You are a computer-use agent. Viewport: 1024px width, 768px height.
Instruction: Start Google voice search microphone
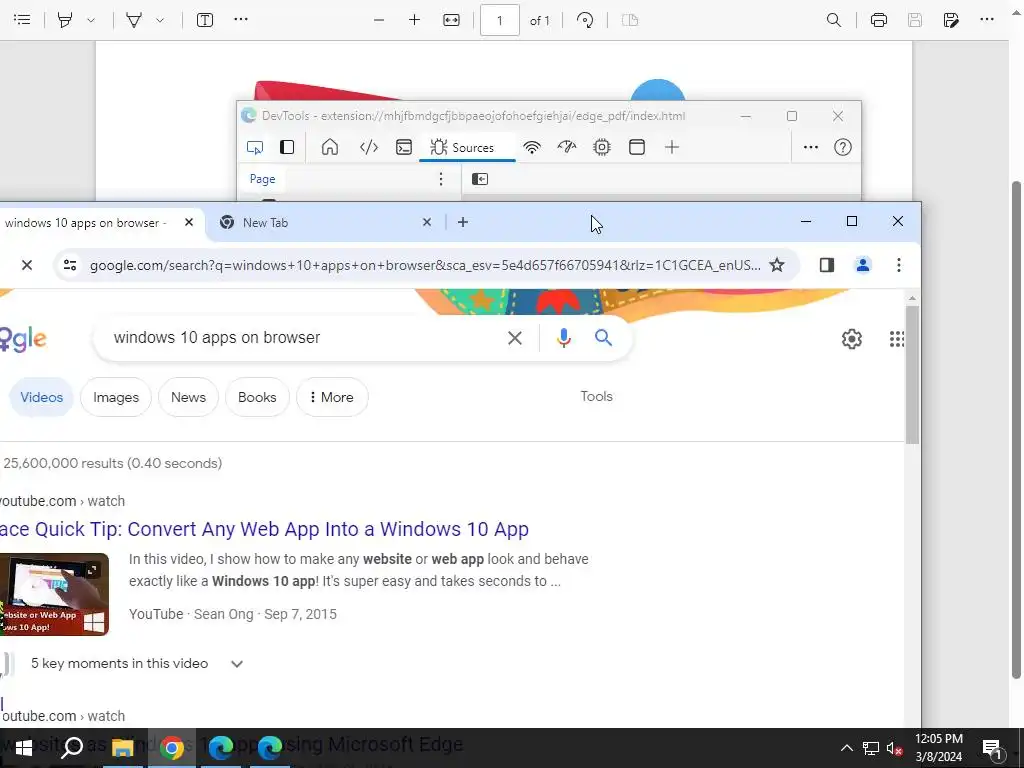(564, 338)
